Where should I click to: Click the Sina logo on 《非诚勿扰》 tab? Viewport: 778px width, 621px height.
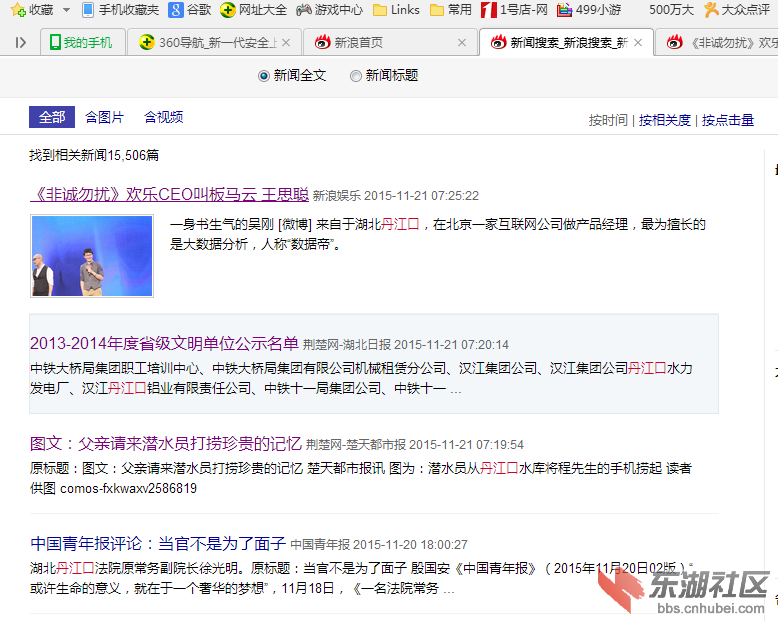click(x=675, y=43)
